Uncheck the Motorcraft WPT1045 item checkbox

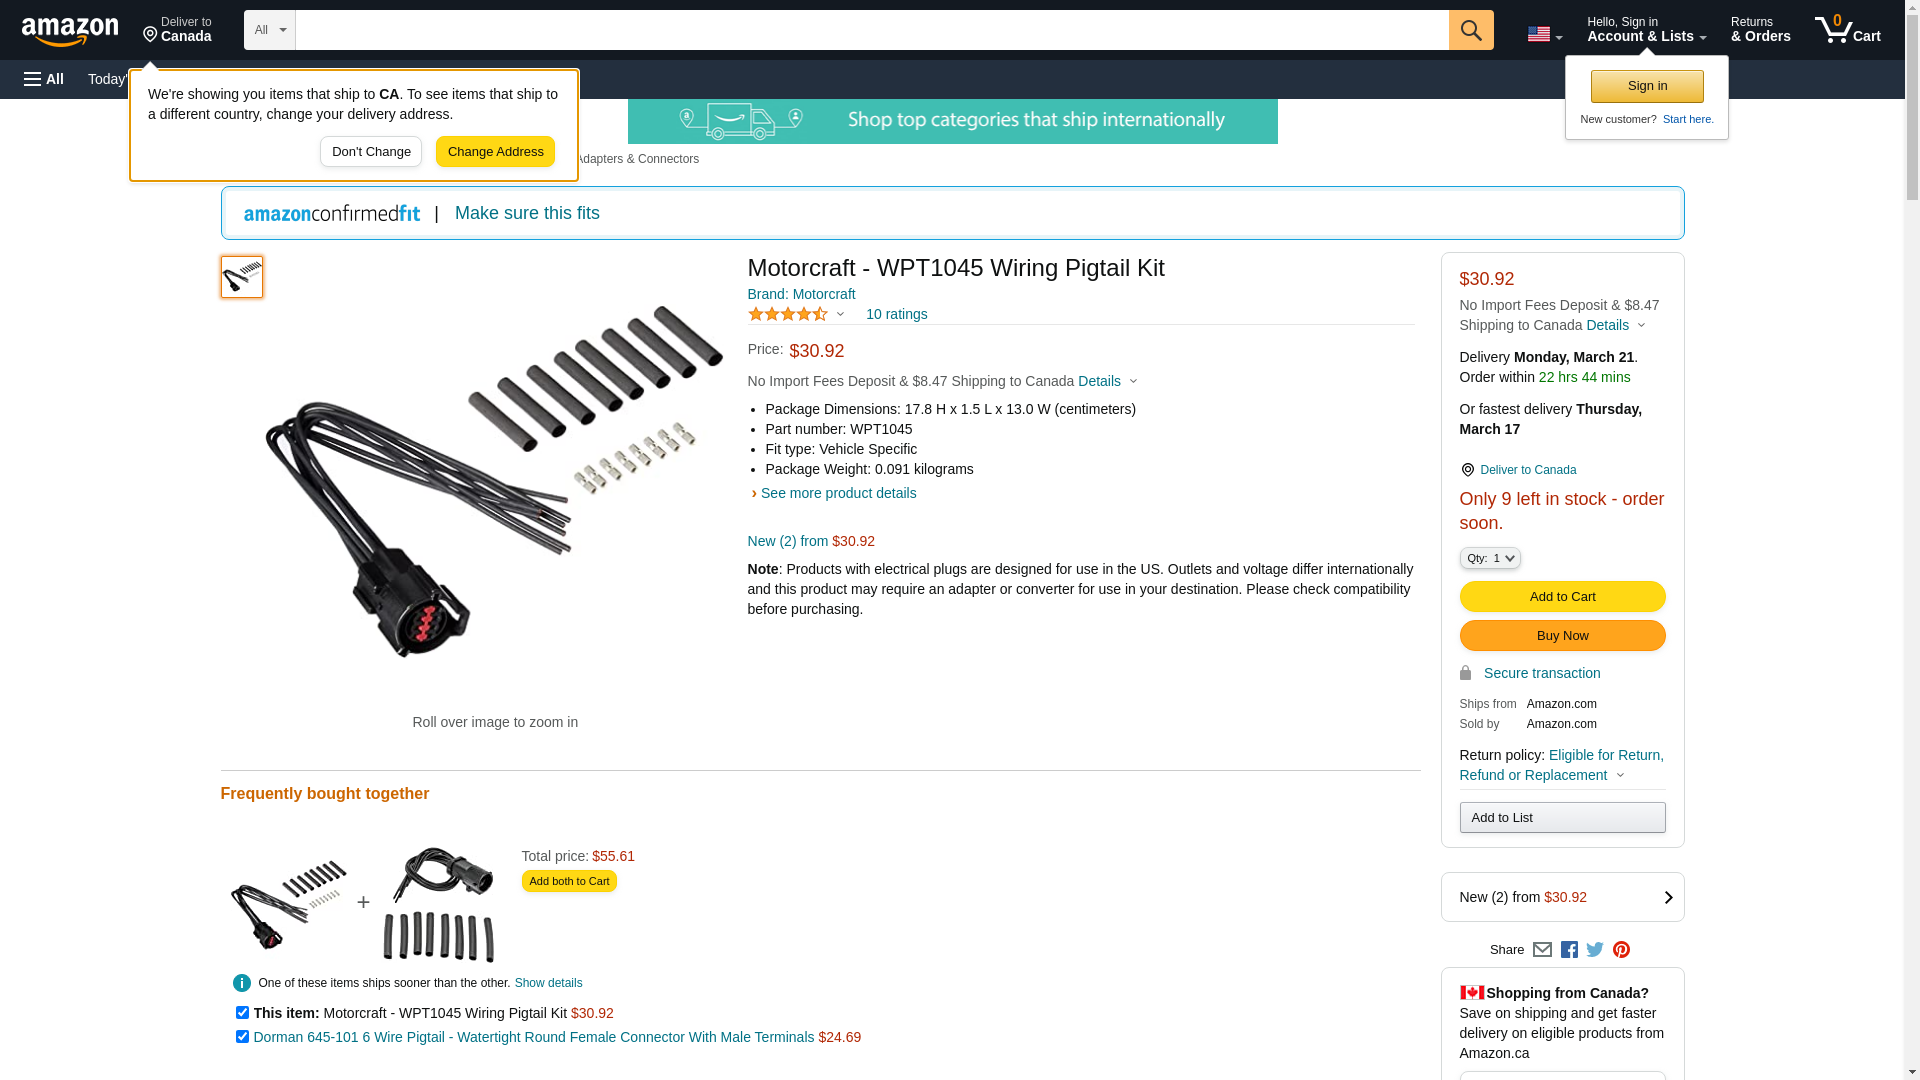pyautogui.click(x=242, y=1013)
